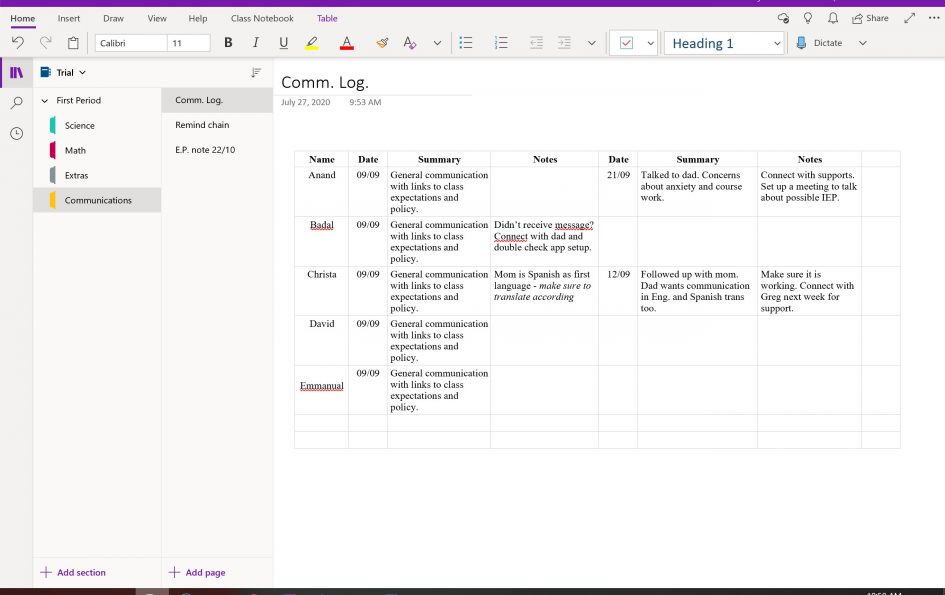This screenshot has height=595, width=945.
Task: Switch to the Insert tab
Action: (69, 18)
